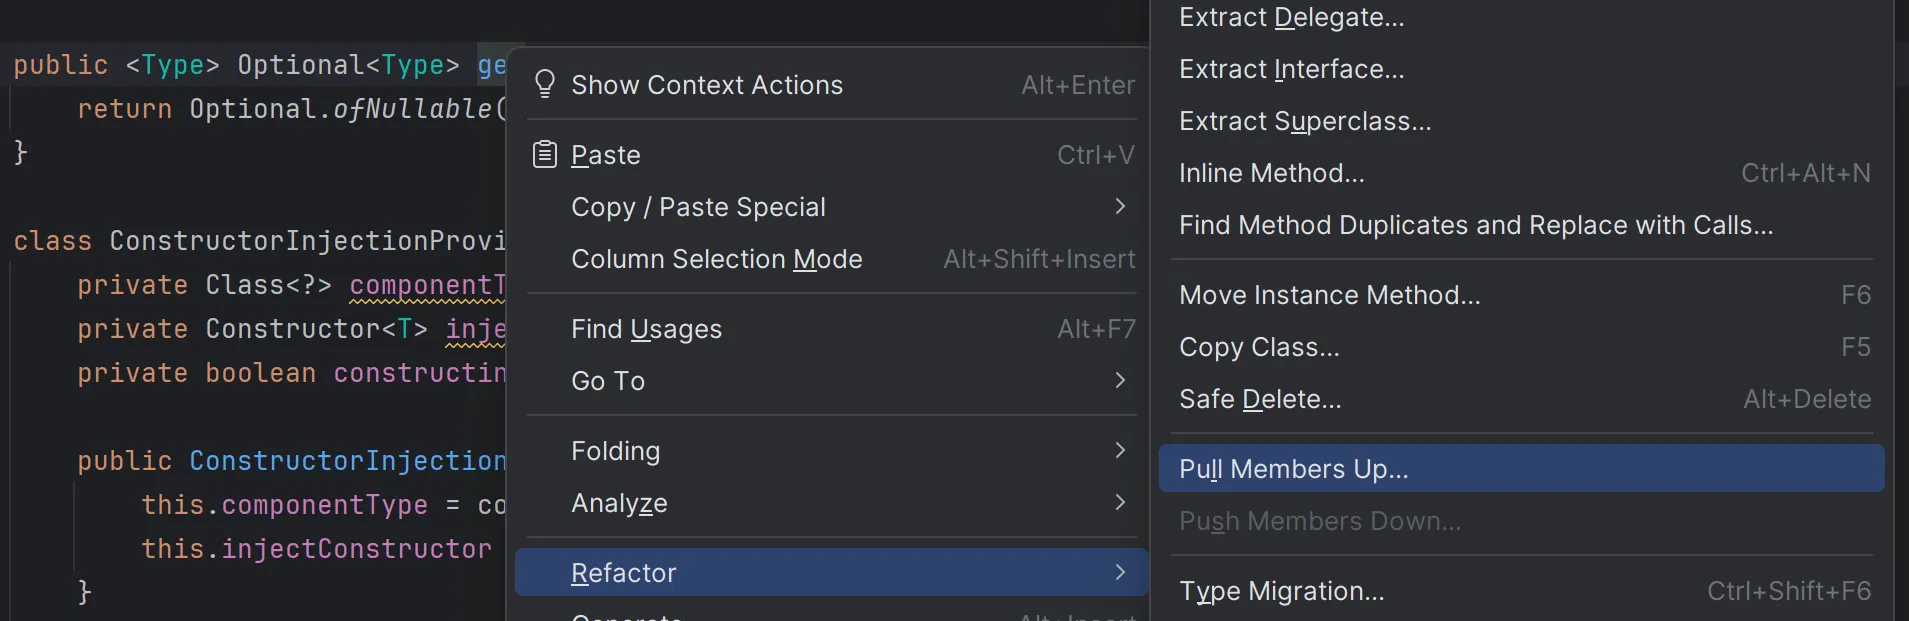
Task: Choose Inline Method refactoring
Action: click(x=1271, y=173)
